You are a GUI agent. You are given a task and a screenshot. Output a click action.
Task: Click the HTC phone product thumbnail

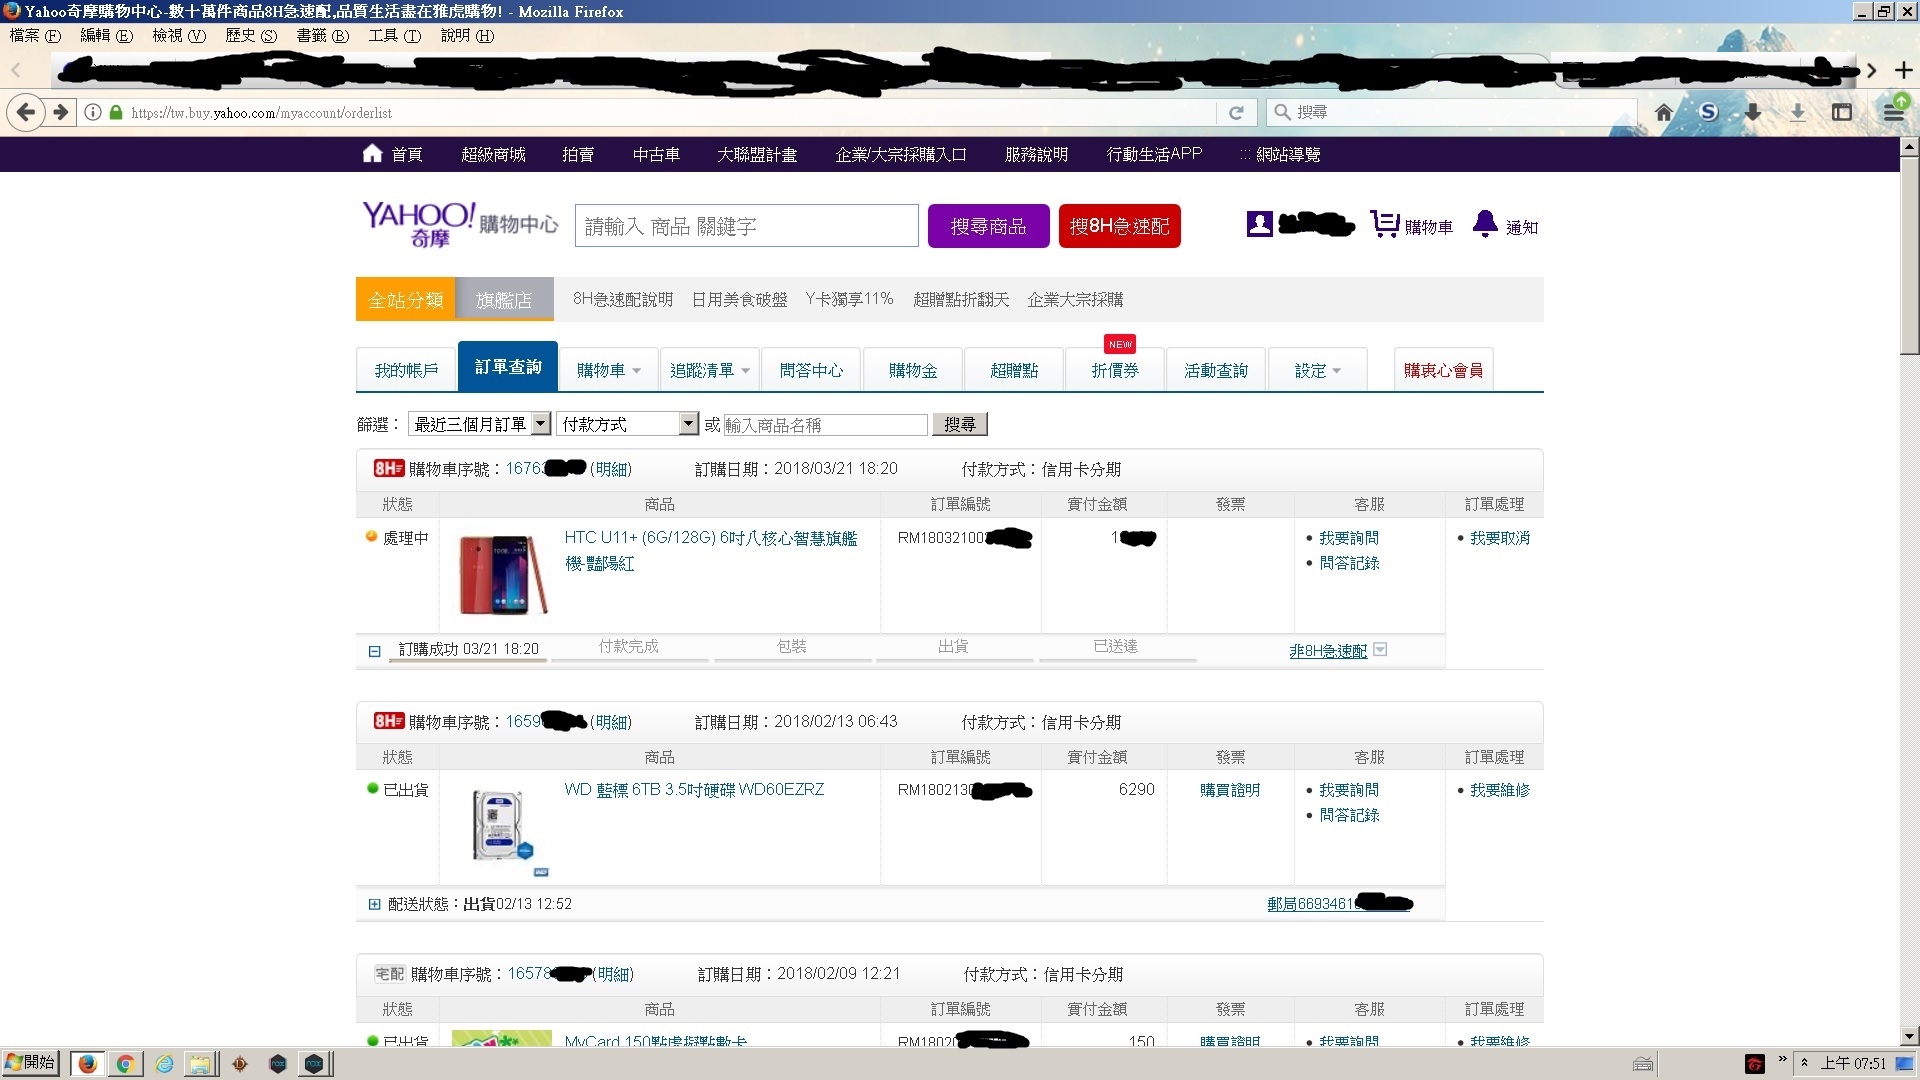coord(502,574)
